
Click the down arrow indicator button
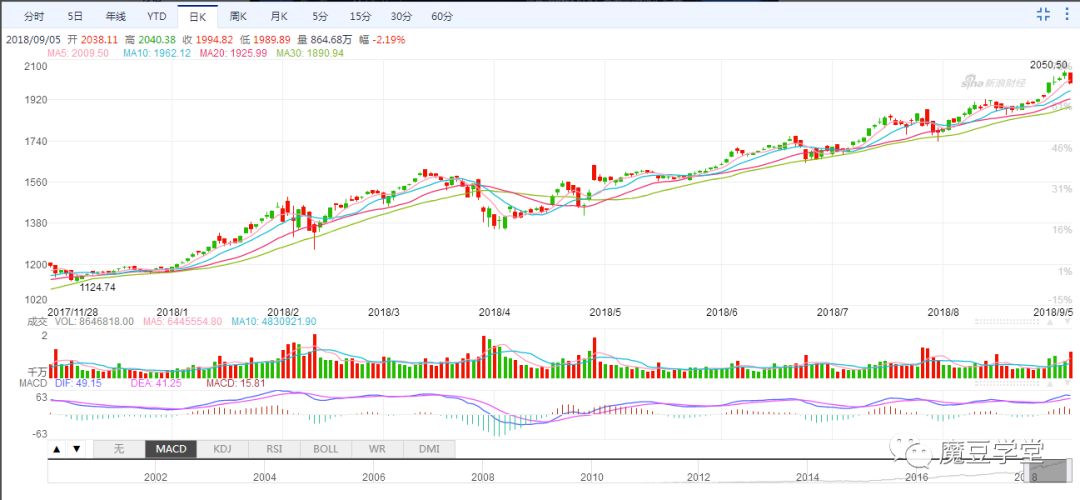[77, 449]
